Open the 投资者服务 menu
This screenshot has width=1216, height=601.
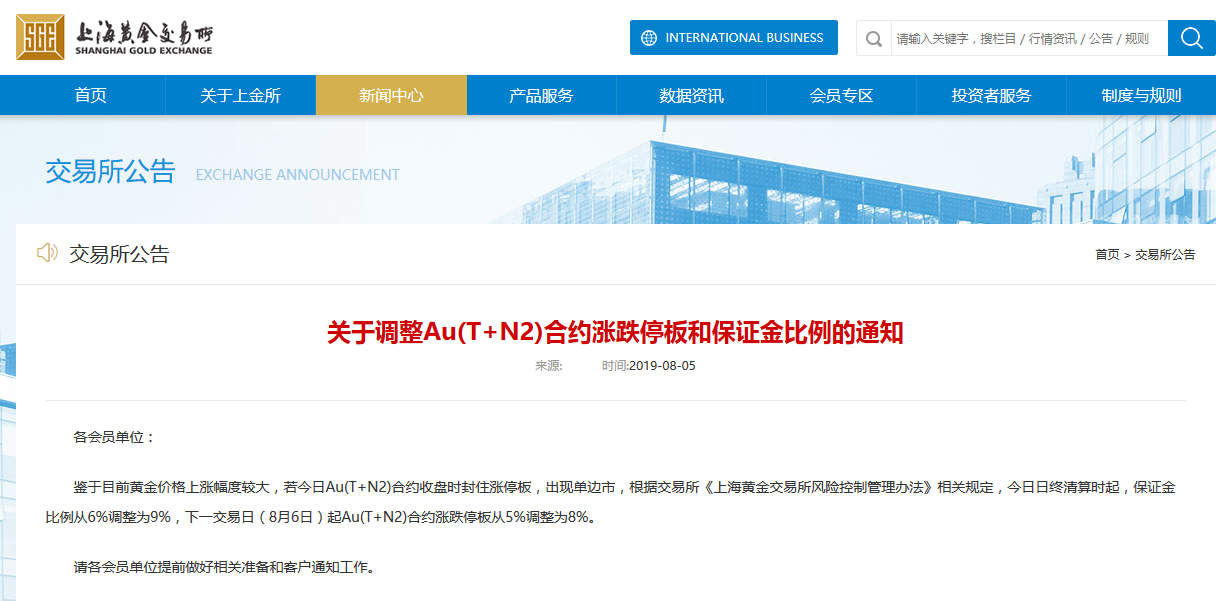point(991,95)
